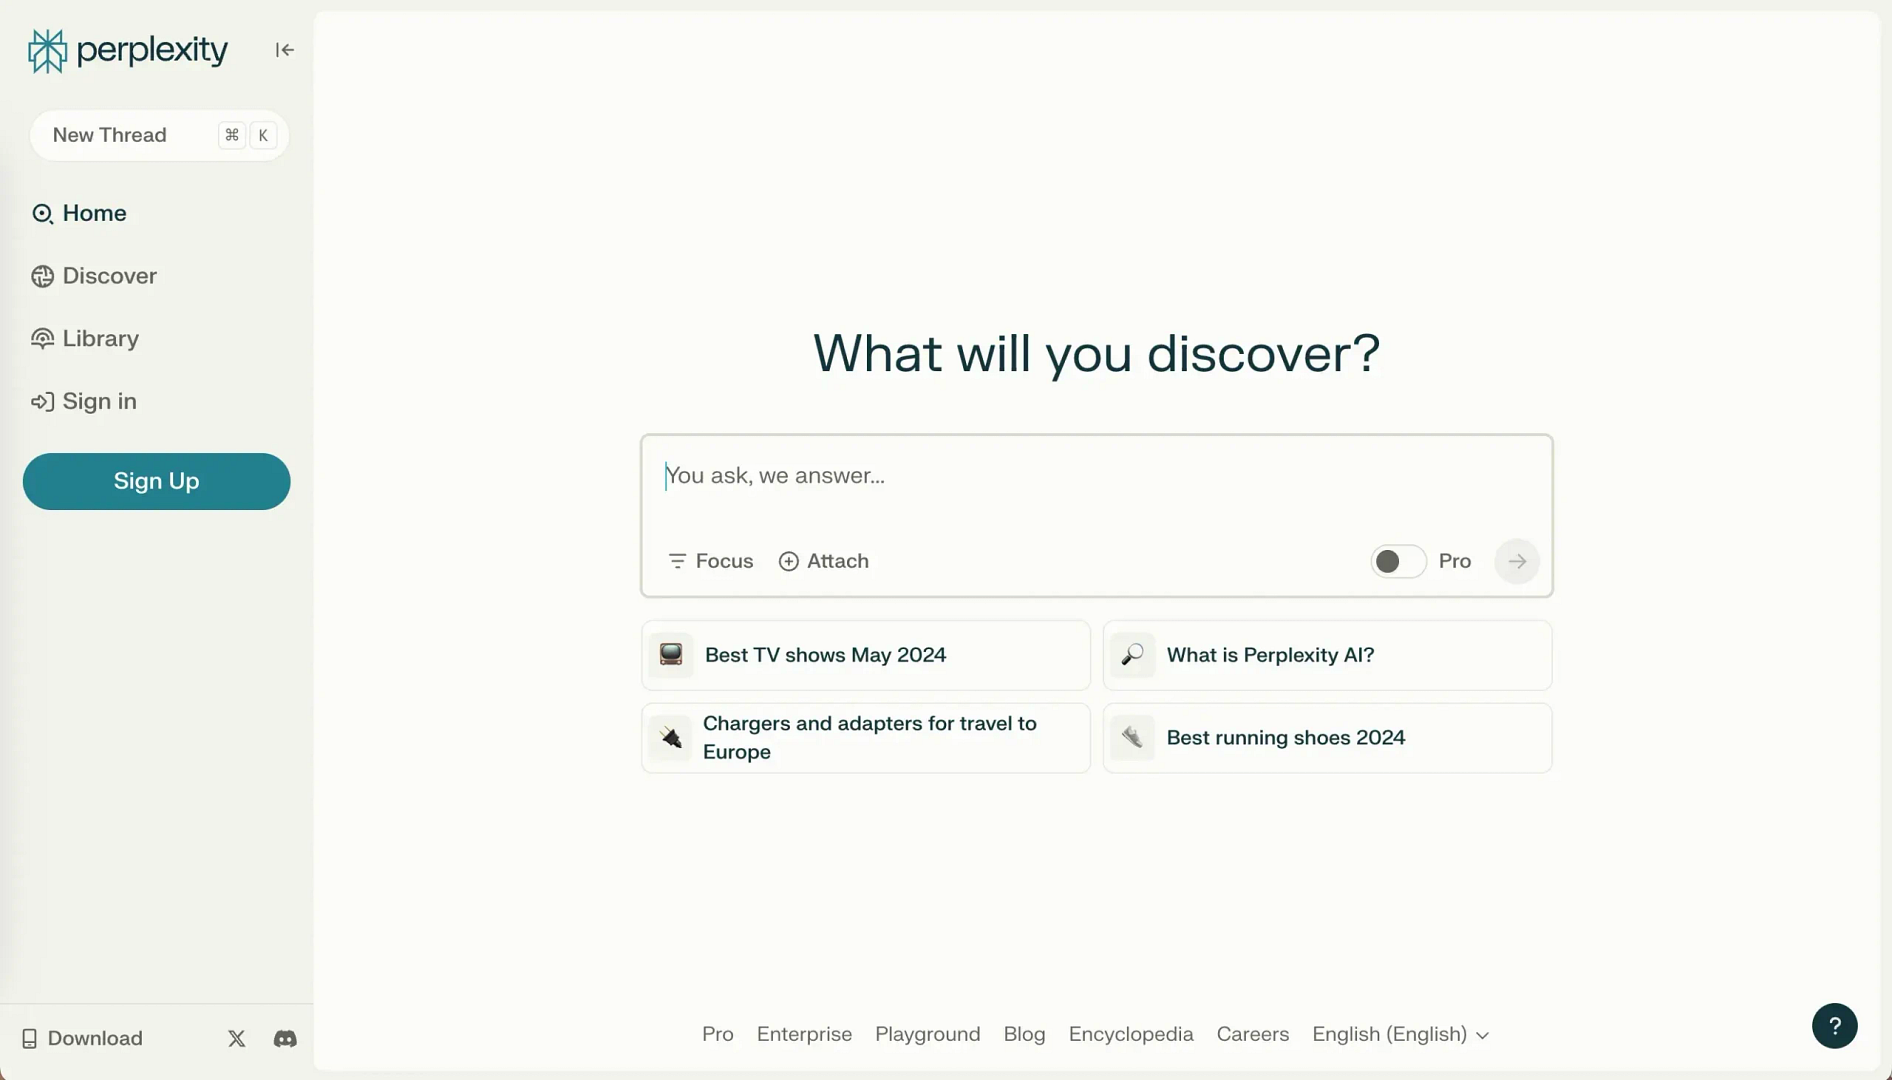Click Download in the sidebar footer
The height and width of the screenshot is (1080, 1892).
[82, 1039]
